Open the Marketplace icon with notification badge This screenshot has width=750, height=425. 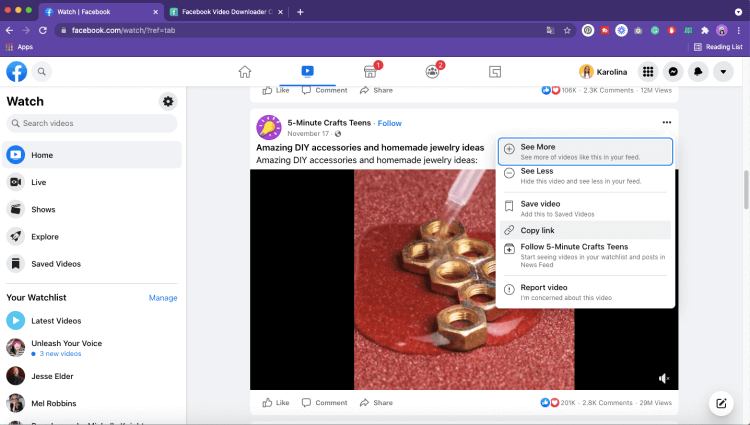coord(370,72)
